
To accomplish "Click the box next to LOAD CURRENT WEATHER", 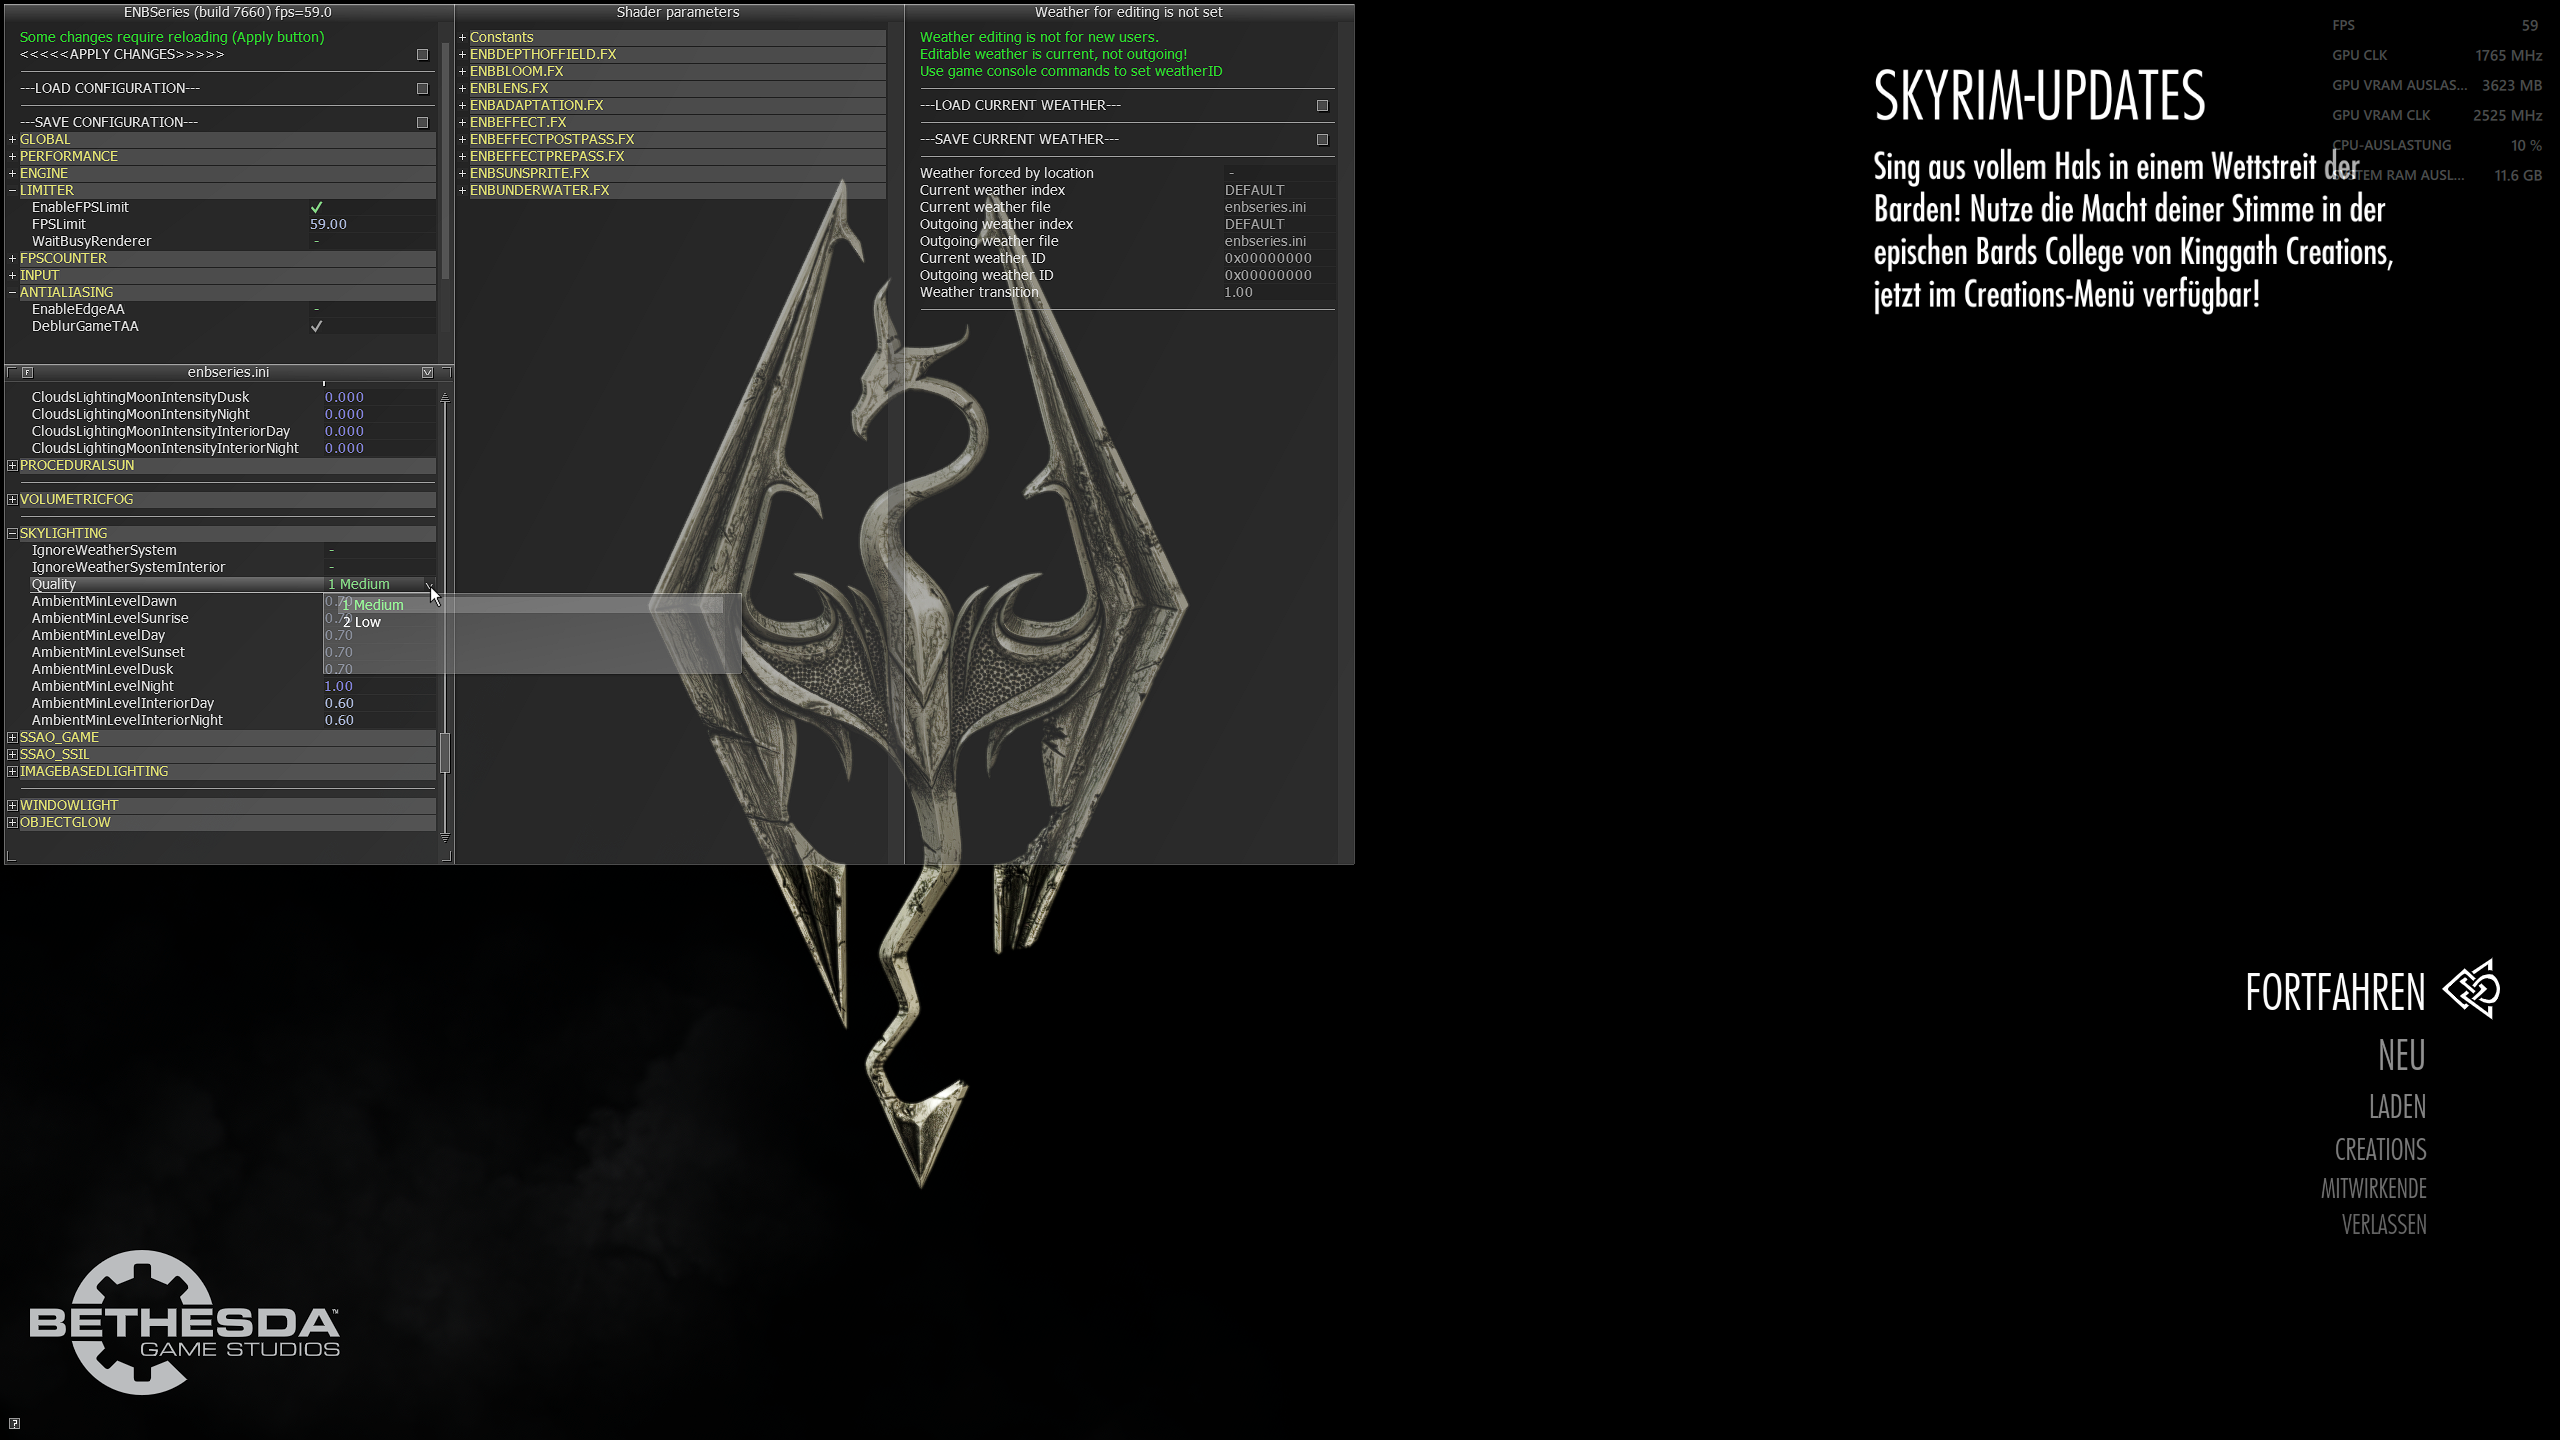I will click(x=1322, y=106).
